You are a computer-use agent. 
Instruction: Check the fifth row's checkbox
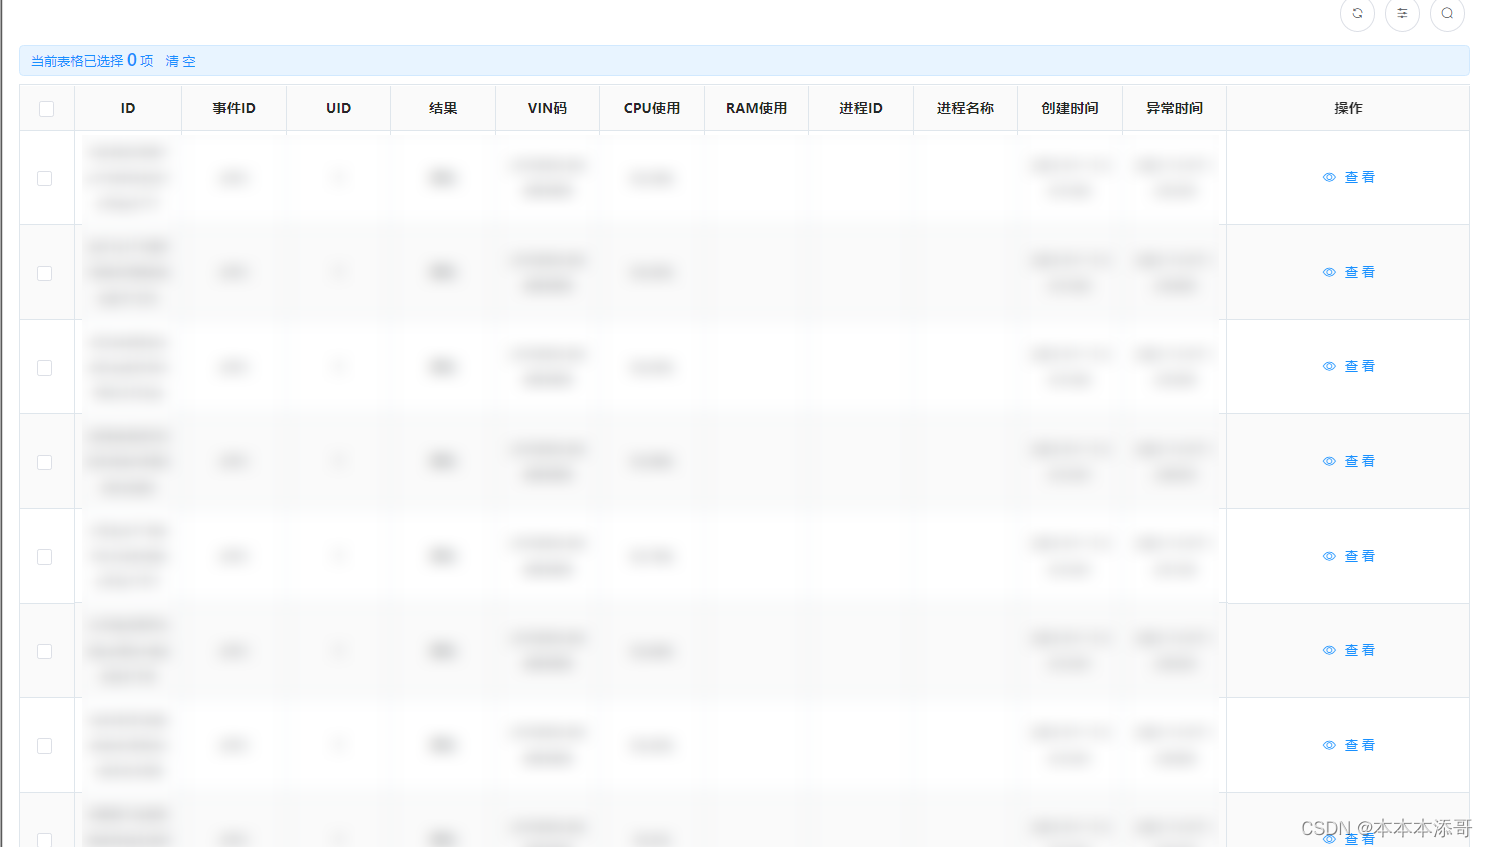44,557
